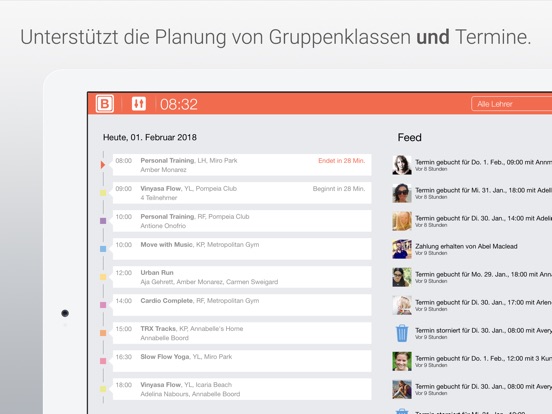Click the avatar of the first feed entry
This screenshot has width=552, height=414.
pos(402,165)
